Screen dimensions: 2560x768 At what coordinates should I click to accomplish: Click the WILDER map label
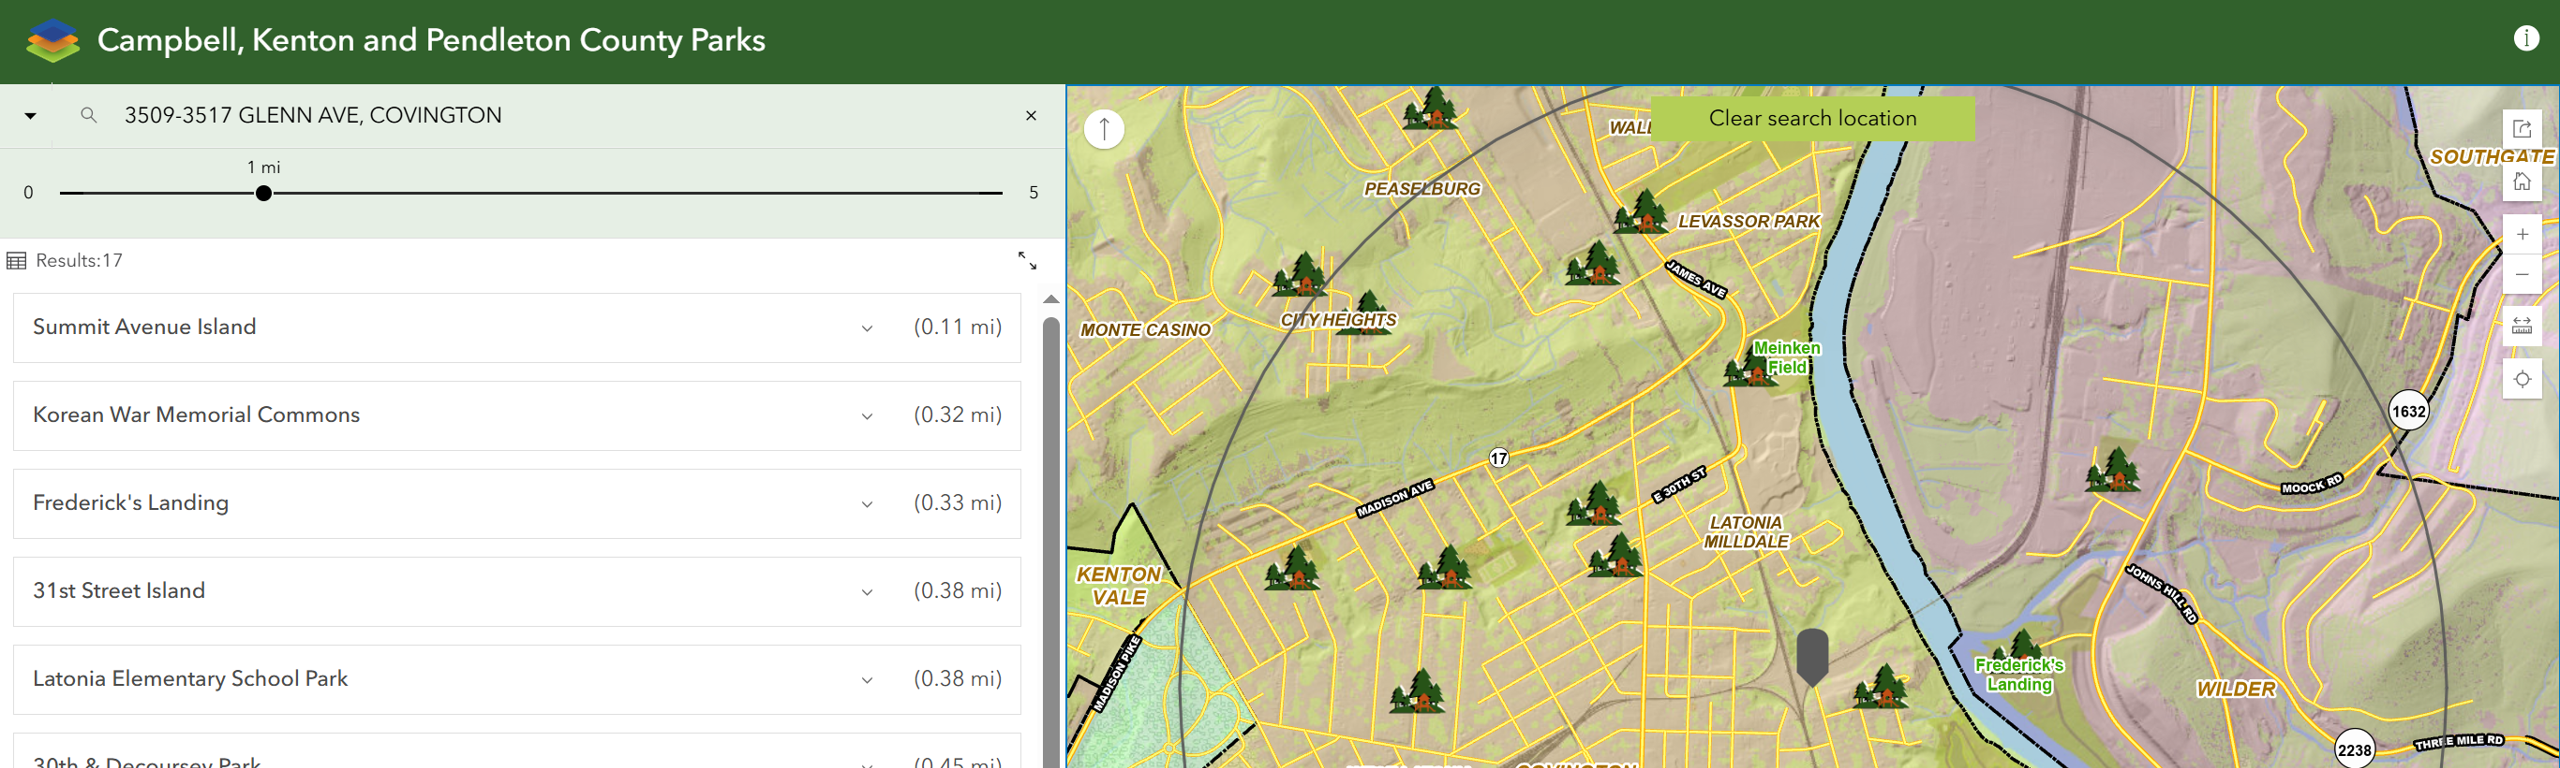(x=2236, y=689)
